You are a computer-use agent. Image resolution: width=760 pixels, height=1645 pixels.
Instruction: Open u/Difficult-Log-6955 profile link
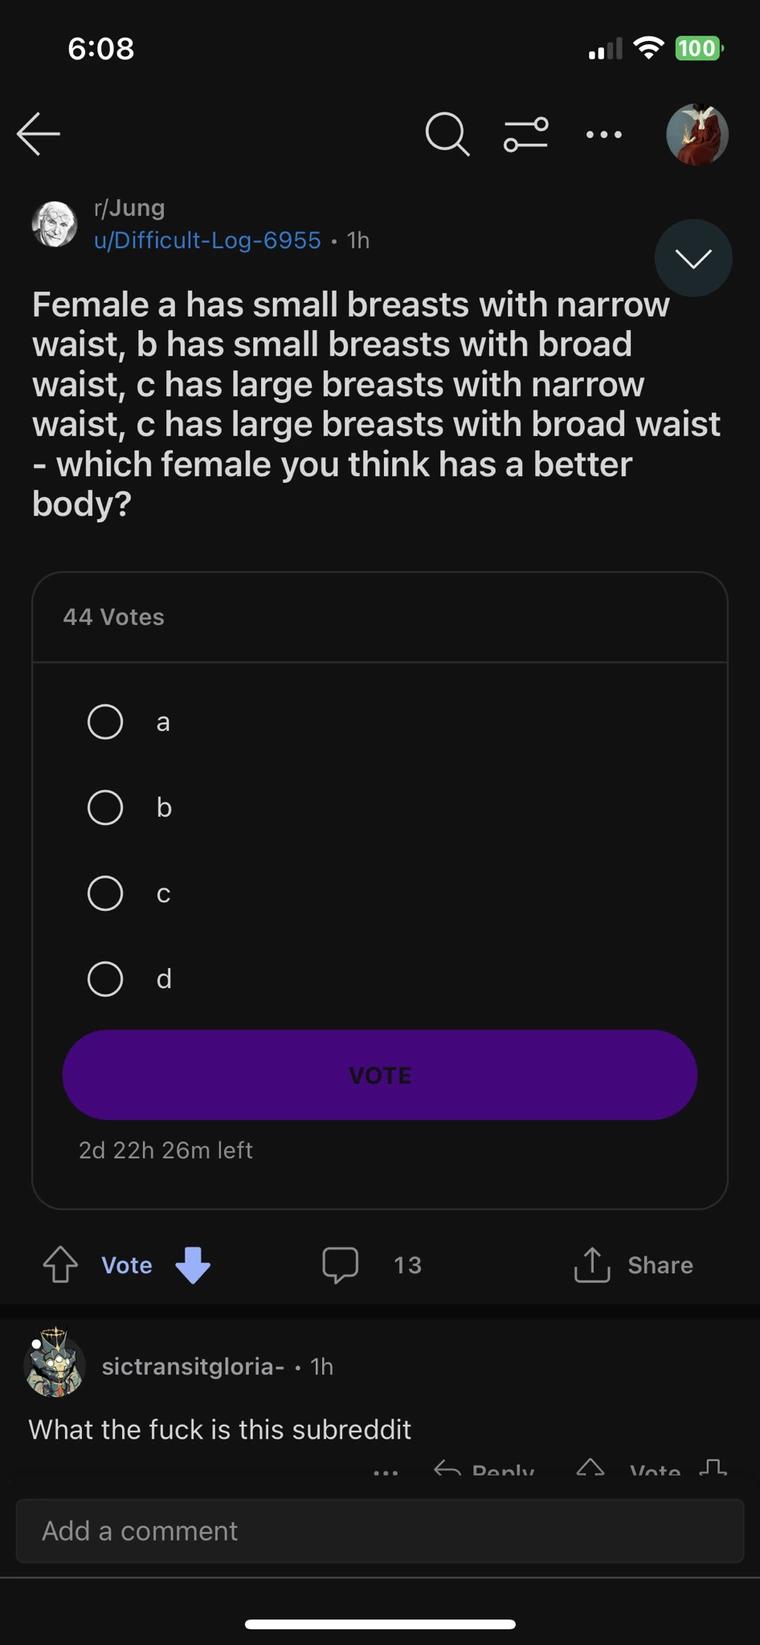[207, 241]
